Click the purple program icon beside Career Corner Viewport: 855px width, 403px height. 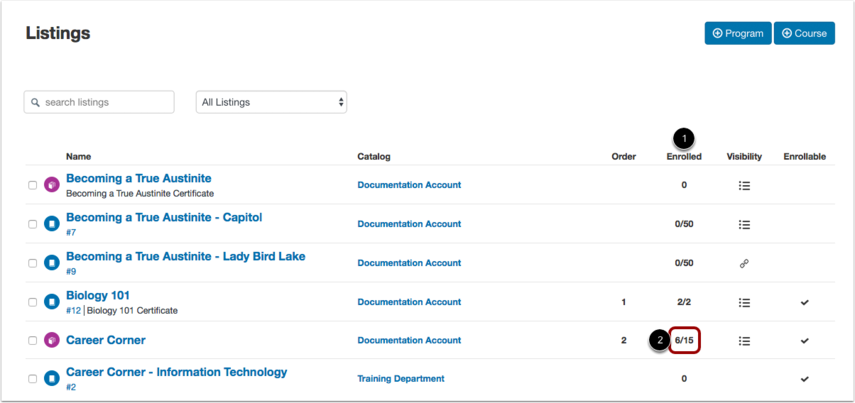tap(52, 341)
